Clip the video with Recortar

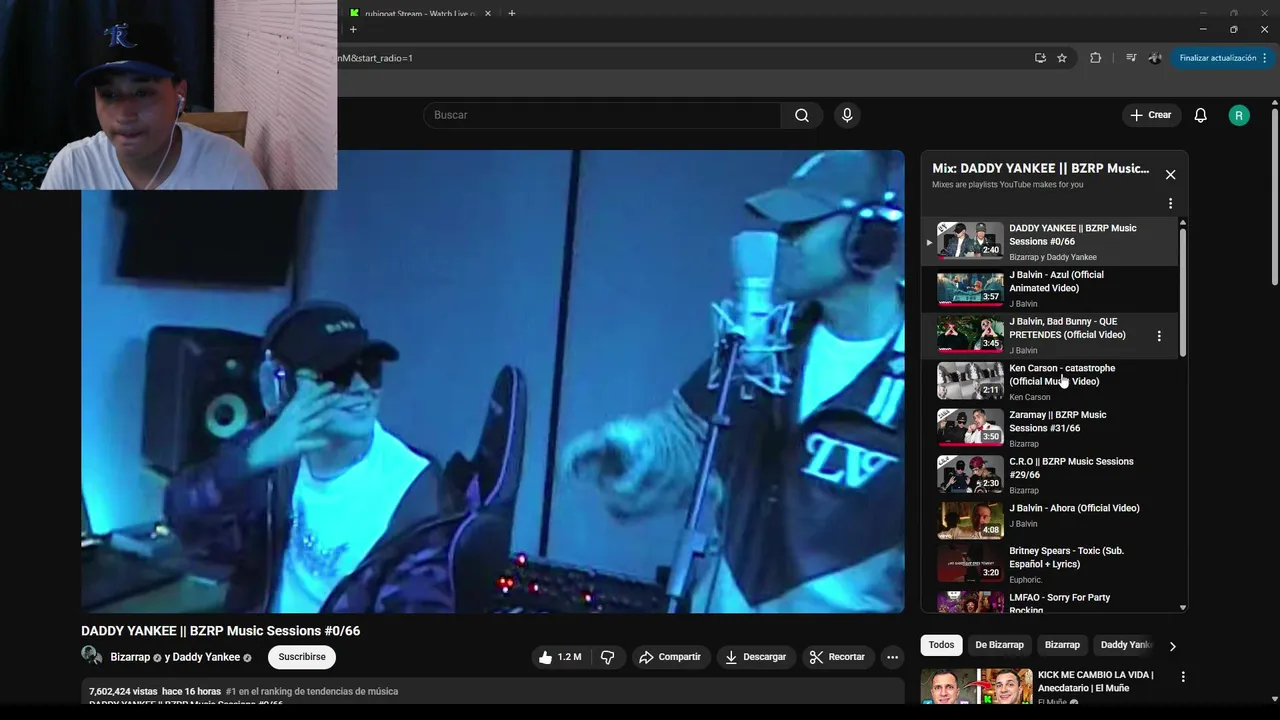coord(837,657)
